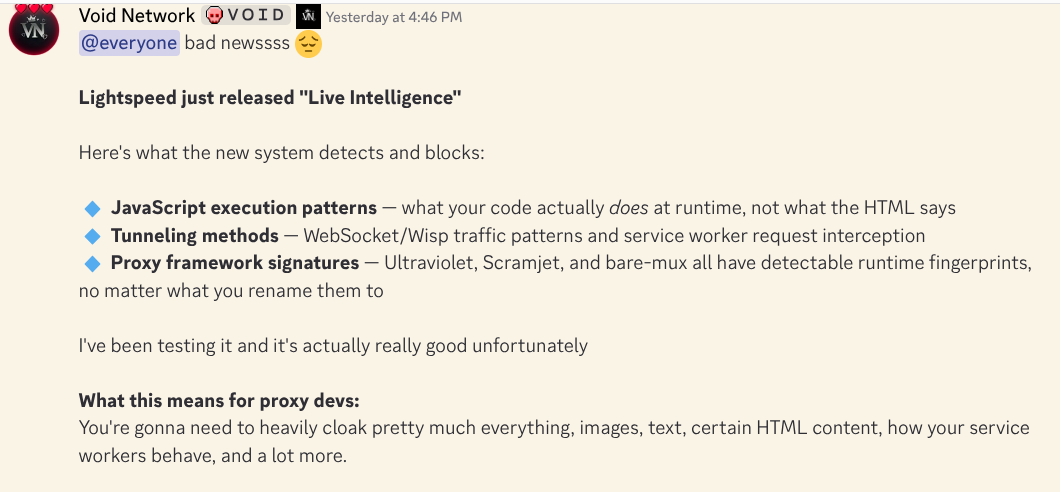Click bold text JavaScript execution patterns
The height and width of the screenshot is (492, 1060).
[x=244, y=207]
